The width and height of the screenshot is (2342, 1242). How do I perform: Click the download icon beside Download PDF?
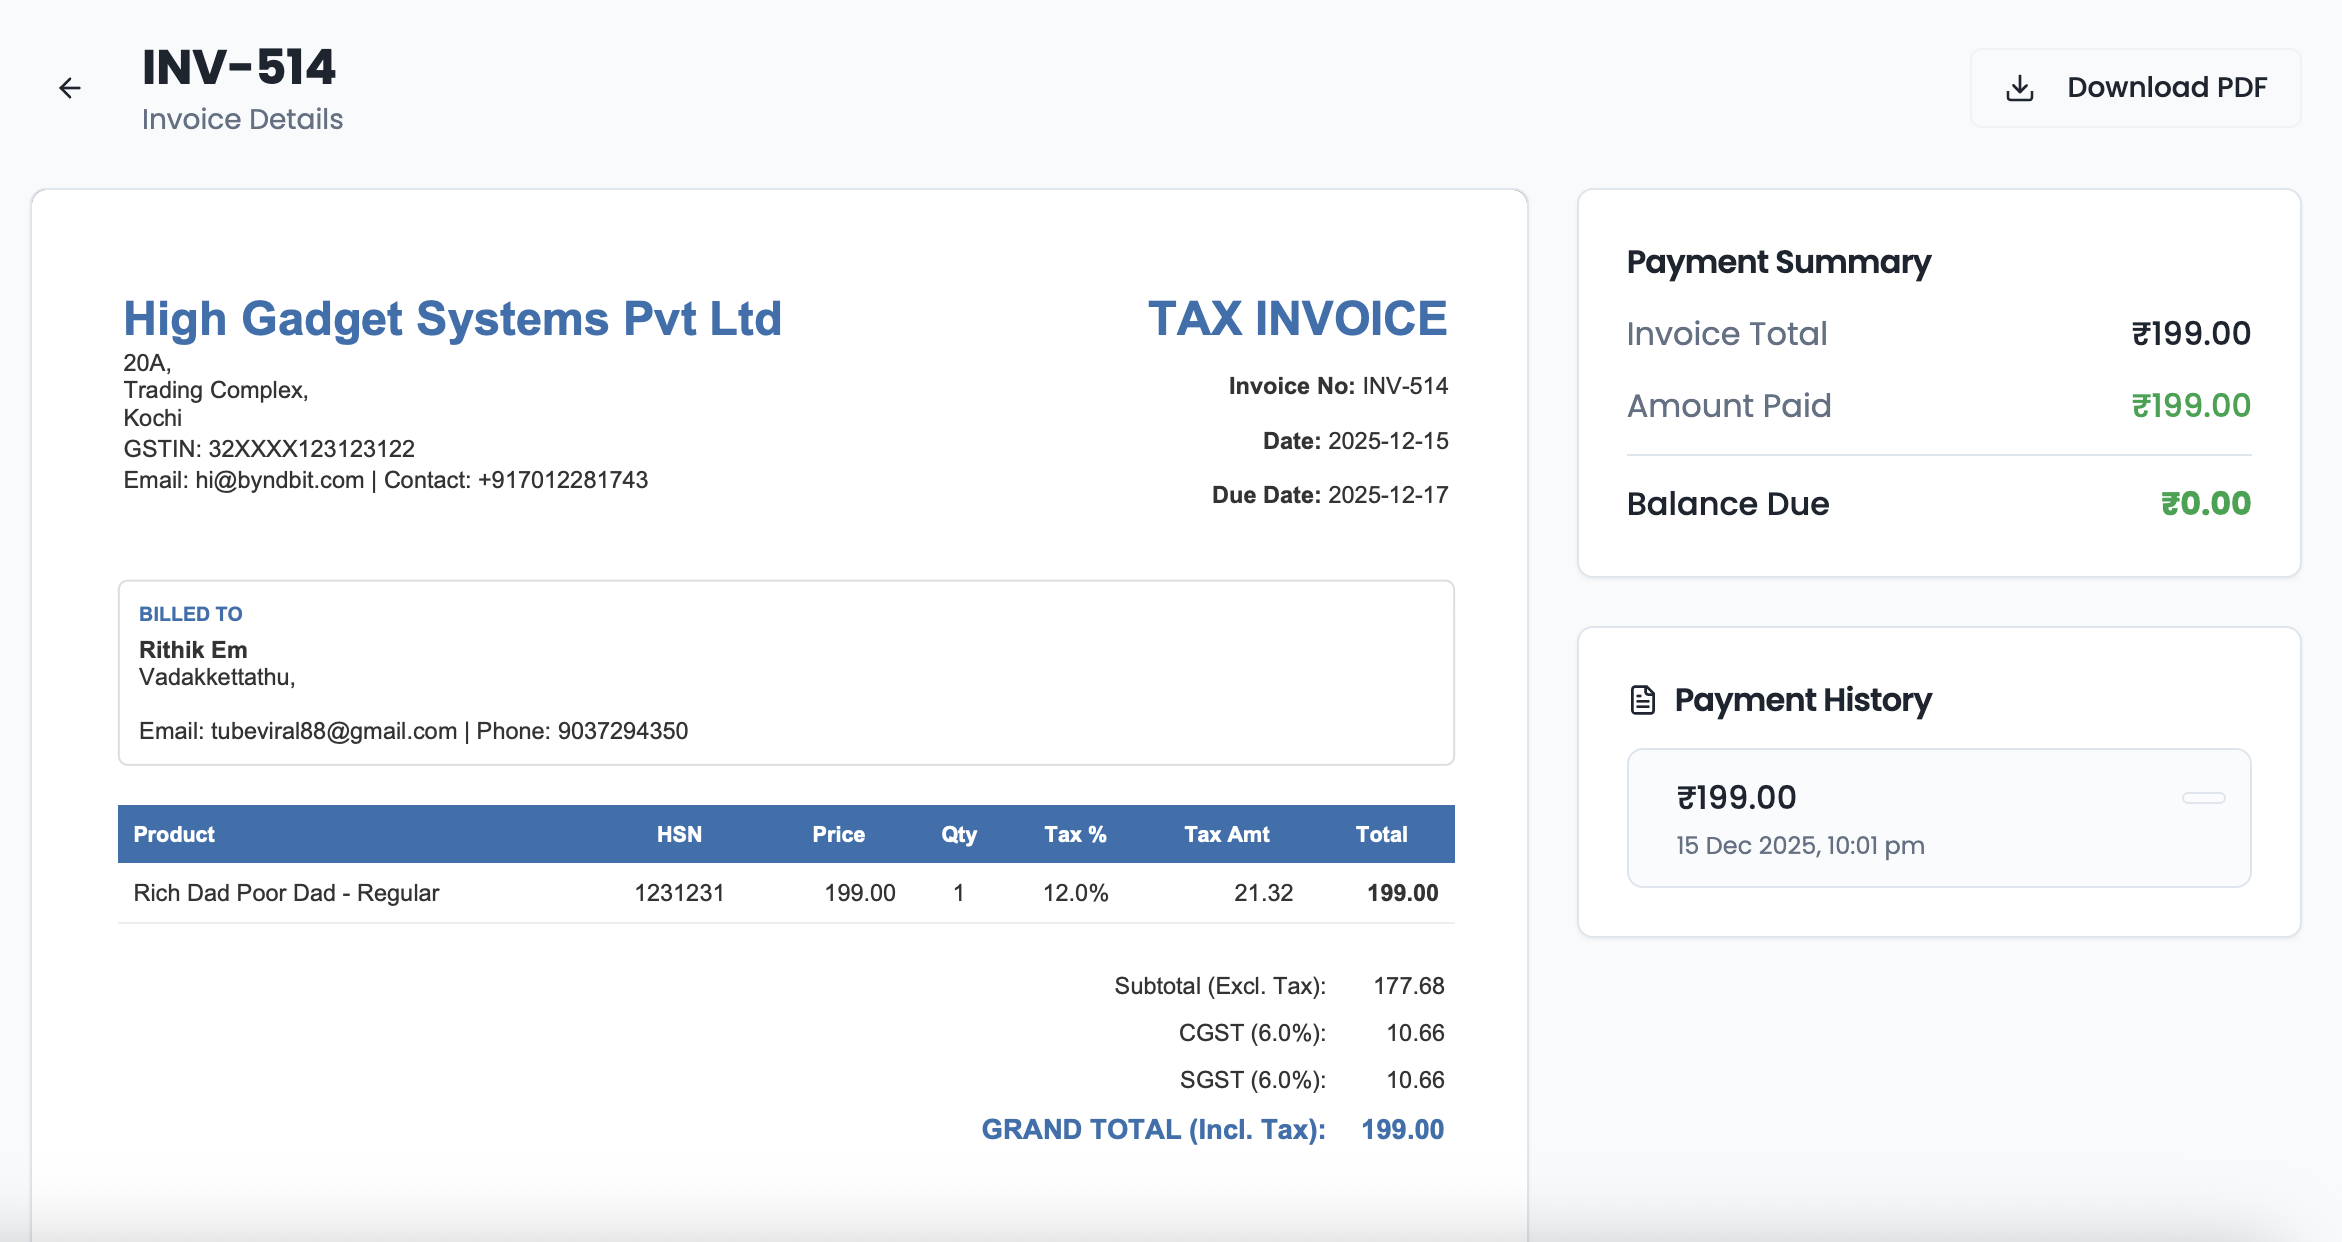pos(2021,87)
